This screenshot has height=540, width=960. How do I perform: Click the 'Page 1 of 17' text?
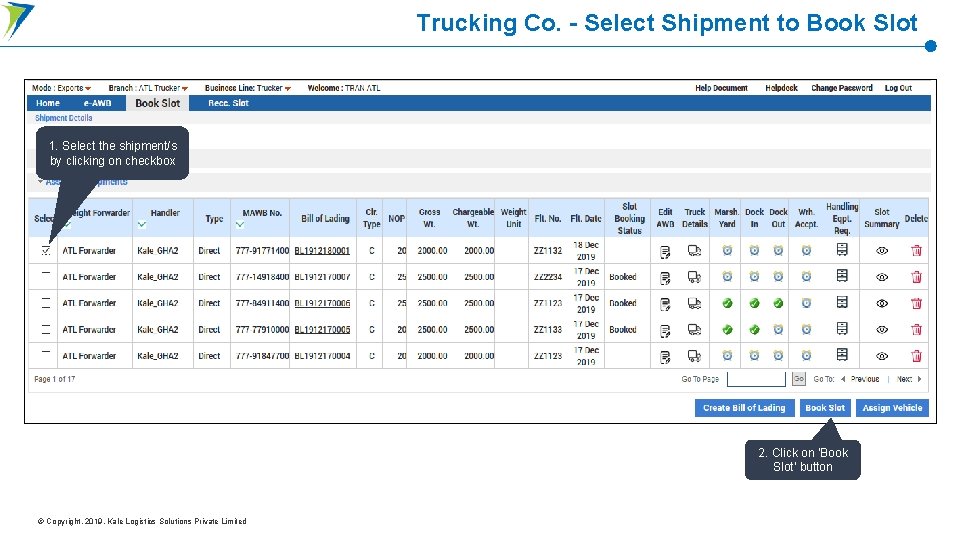coord(54,380)
